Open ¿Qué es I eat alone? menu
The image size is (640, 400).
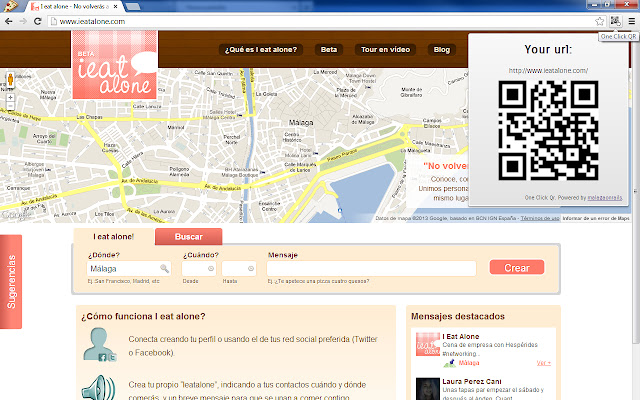[261, 49]
